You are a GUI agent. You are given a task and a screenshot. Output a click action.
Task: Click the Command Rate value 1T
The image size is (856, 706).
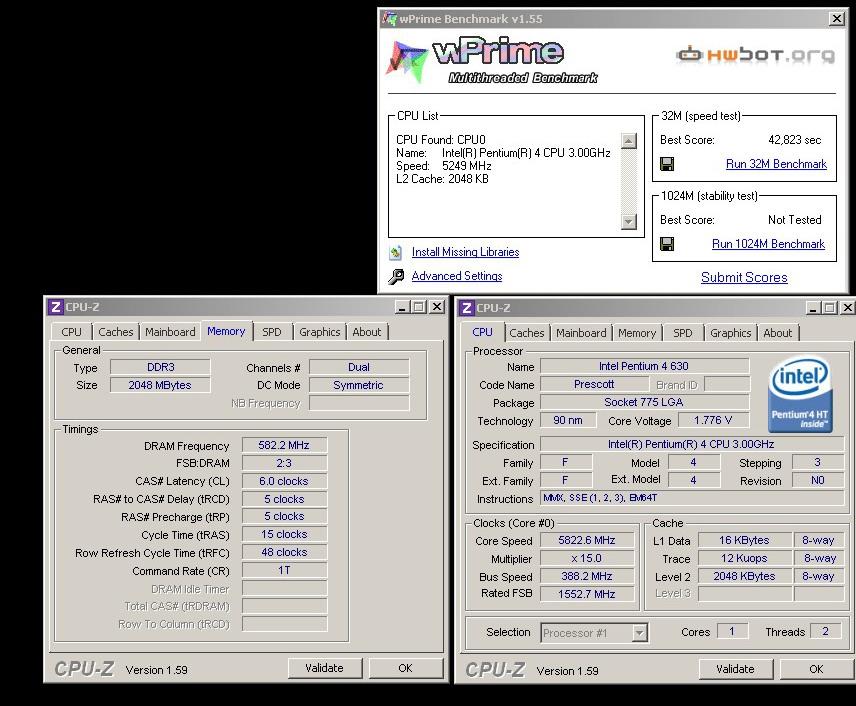(x=284, y=570)
